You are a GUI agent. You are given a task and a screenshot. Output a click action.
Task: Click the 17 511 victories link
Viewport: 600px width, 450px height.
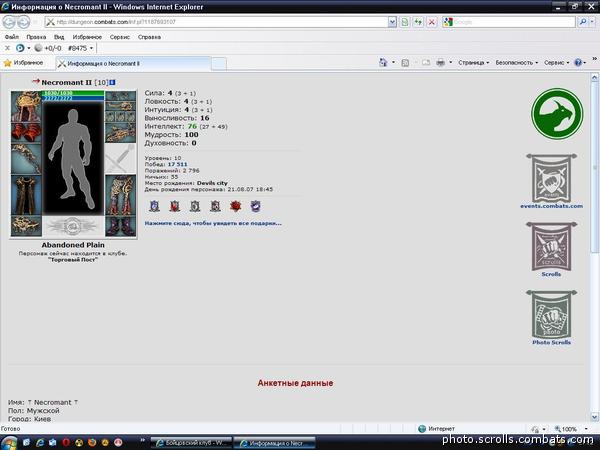pos(178,164)
